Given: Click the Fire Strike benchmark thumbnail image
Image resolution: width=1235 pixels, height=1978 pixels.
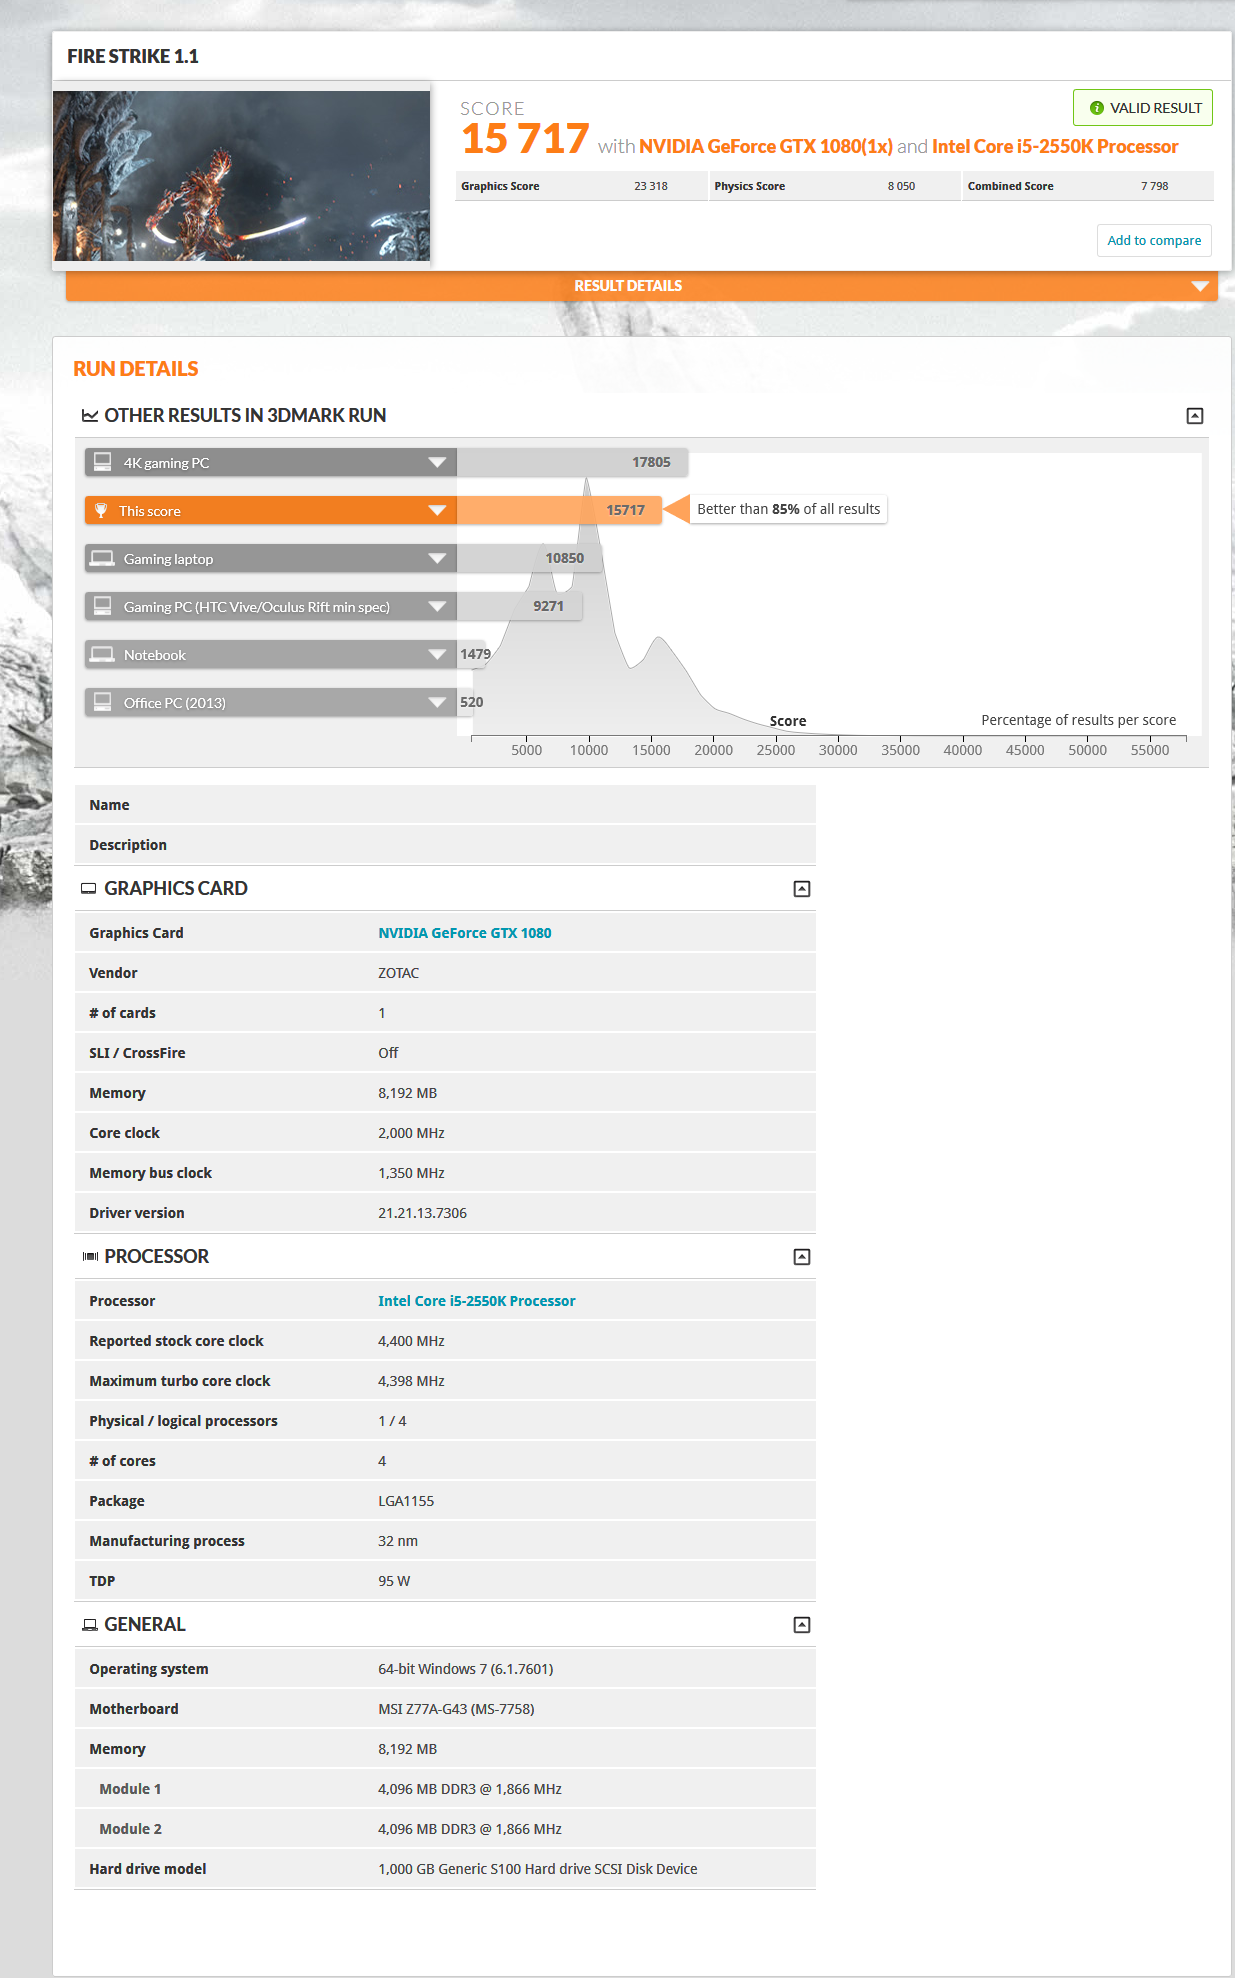Looking at the screenshot, I should [241, 176].
